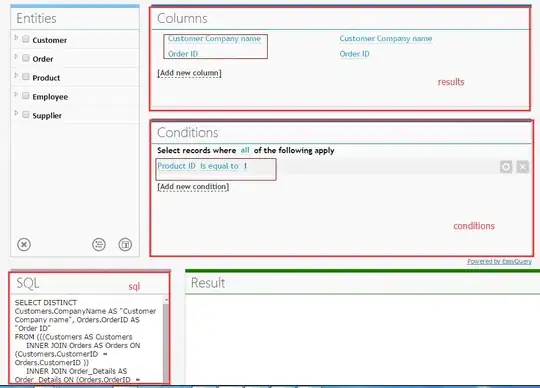Check the Customer entity checkbox
The image size is (540, 388).
25,39
